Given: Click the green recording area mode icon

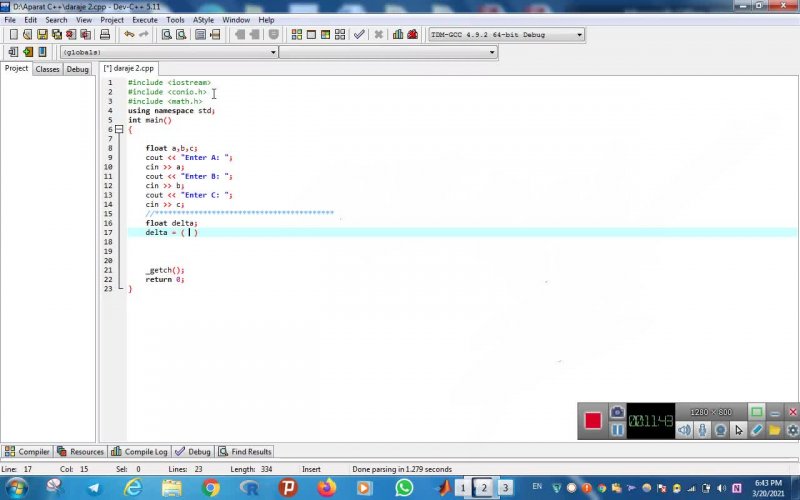Looking at the screenshot, I should (x=757, y=412).
